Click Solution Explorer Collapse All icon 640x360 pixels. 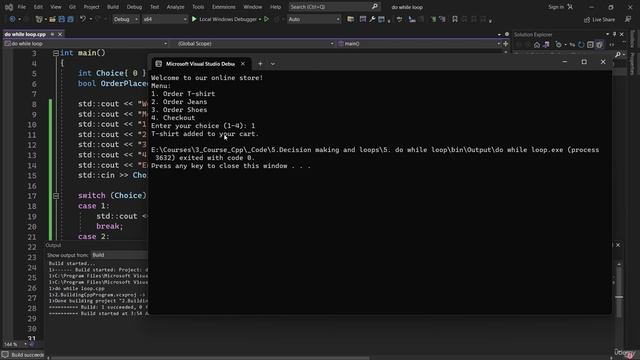[590, 44]
